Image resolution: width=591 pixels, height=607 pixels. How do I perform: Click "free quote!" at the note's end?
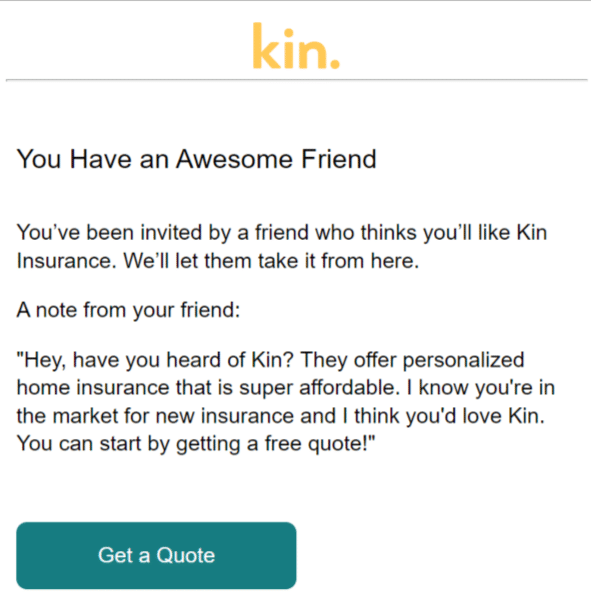click(x=320, y=444)
